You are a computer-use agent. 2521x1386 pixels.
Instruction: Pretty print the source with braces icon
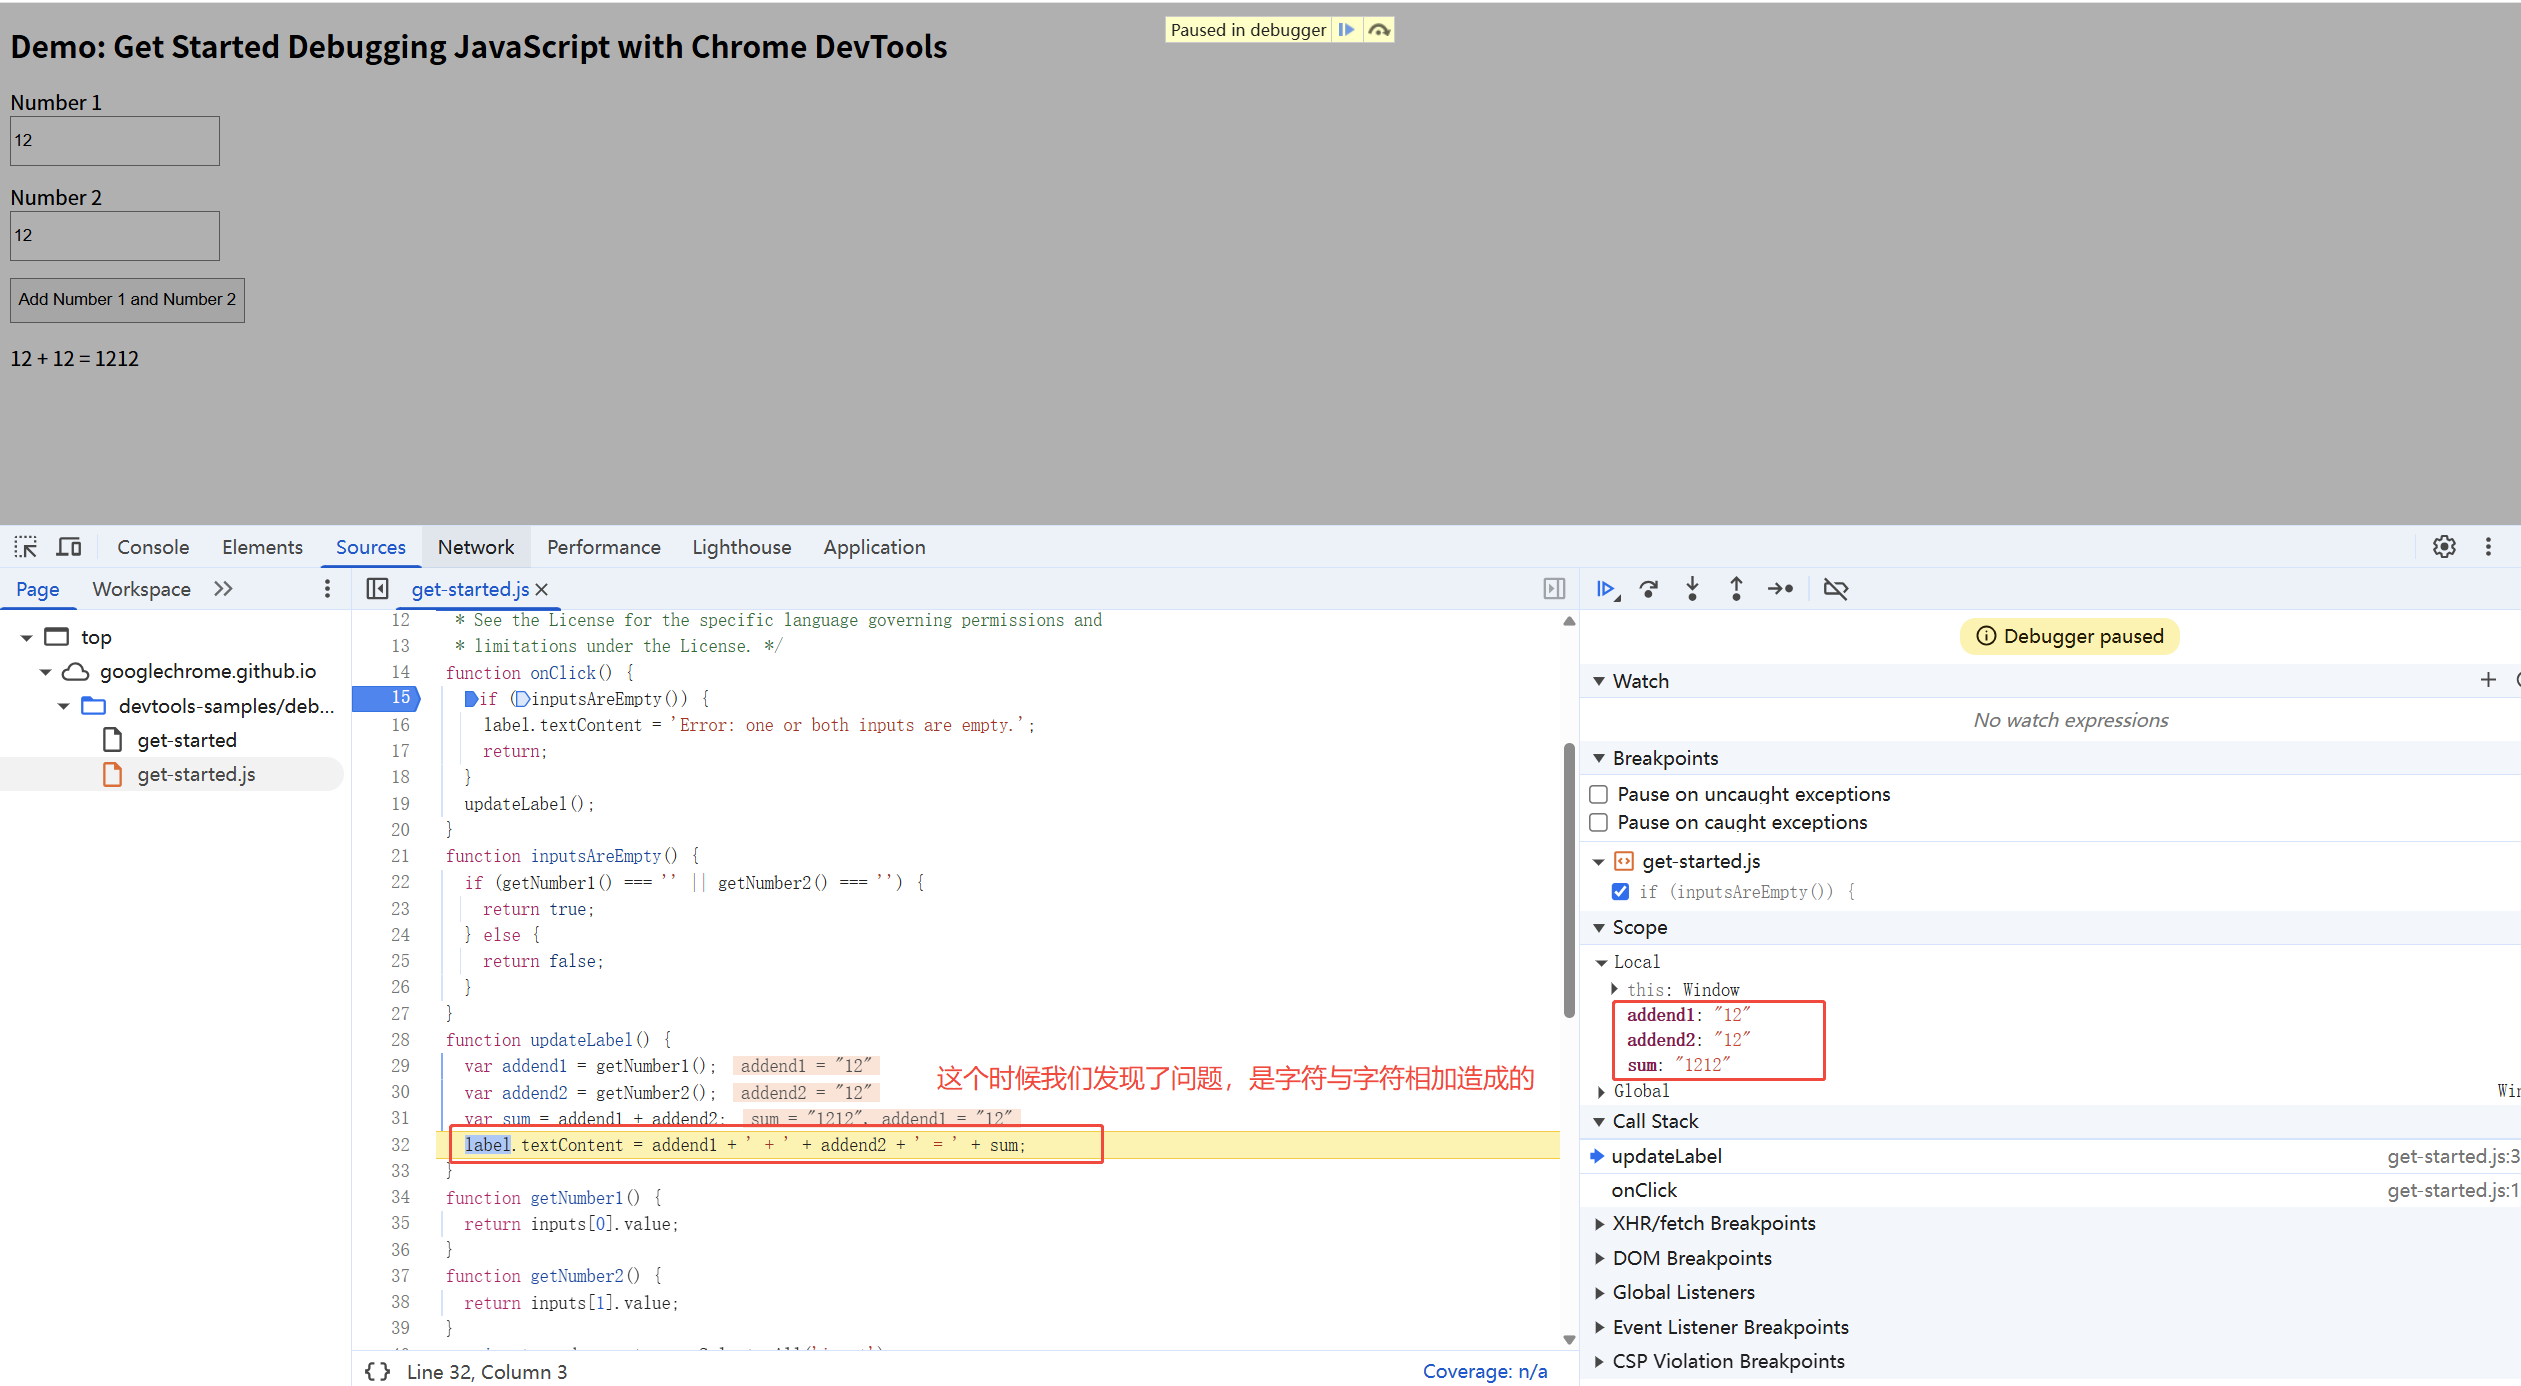pos(377,1371)
